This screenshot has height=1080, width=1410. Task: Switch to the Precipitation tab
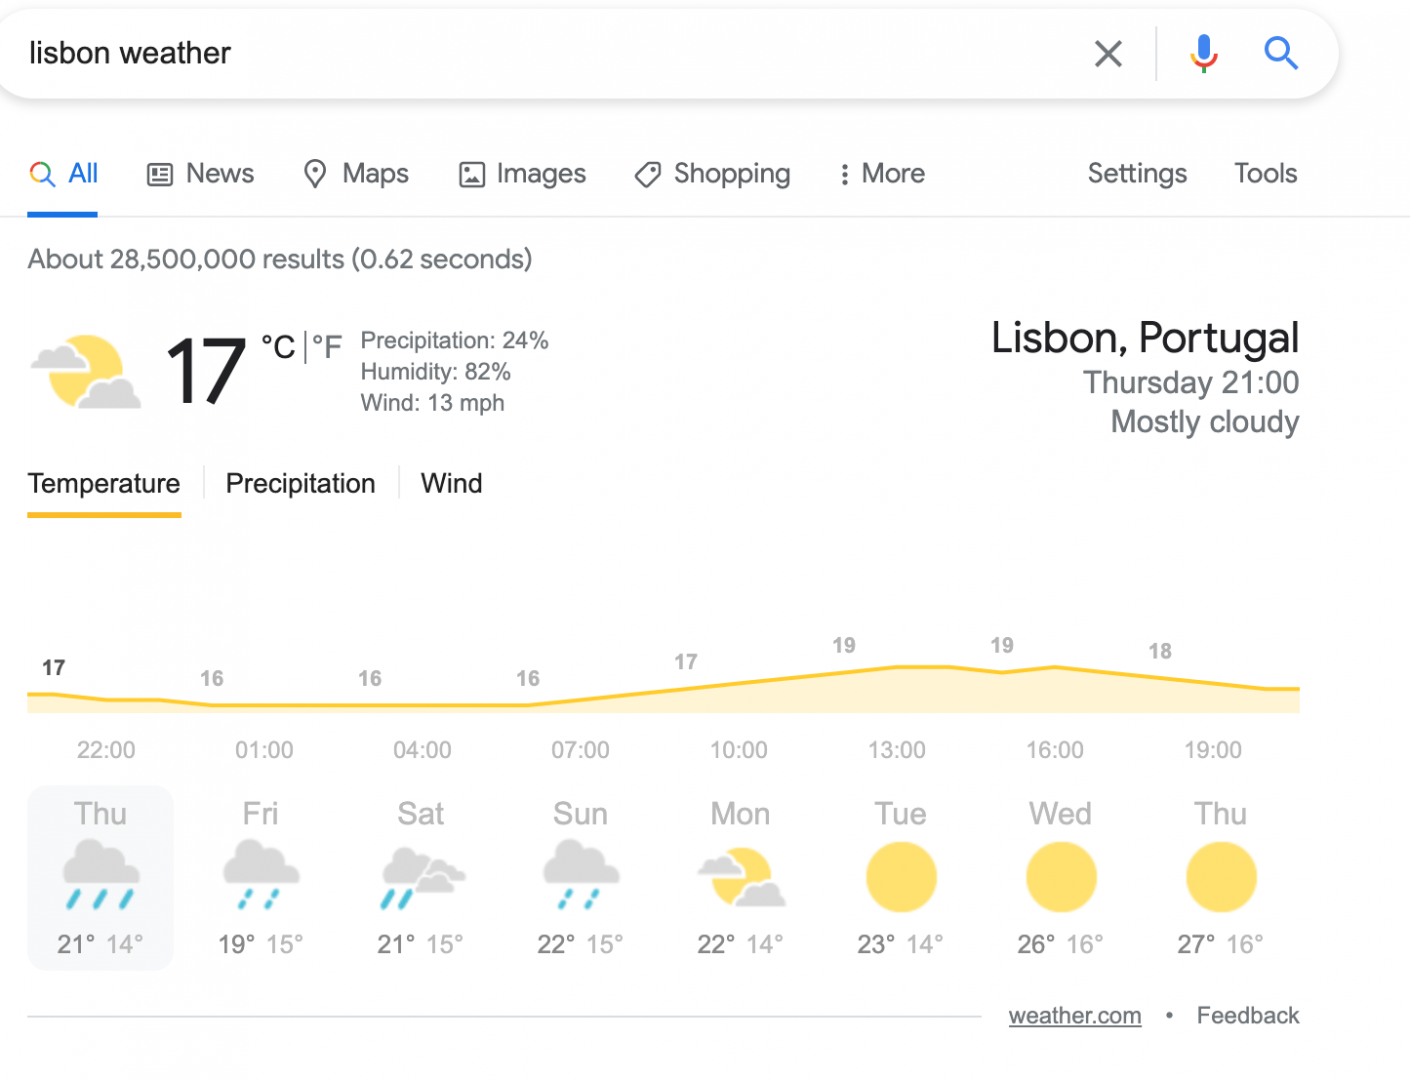tap(300, 484)
